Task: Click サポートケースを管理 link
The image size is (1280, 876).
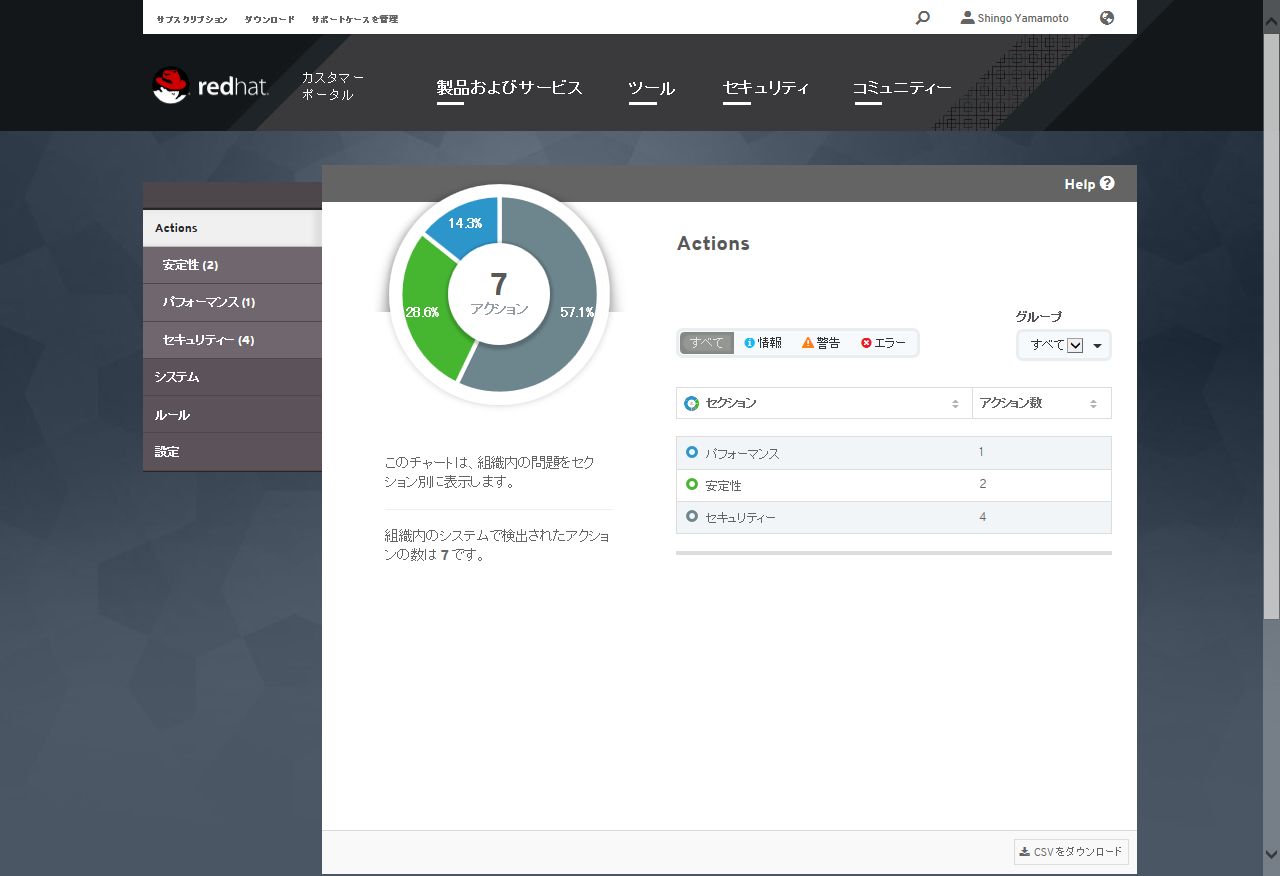Action: 354,19
